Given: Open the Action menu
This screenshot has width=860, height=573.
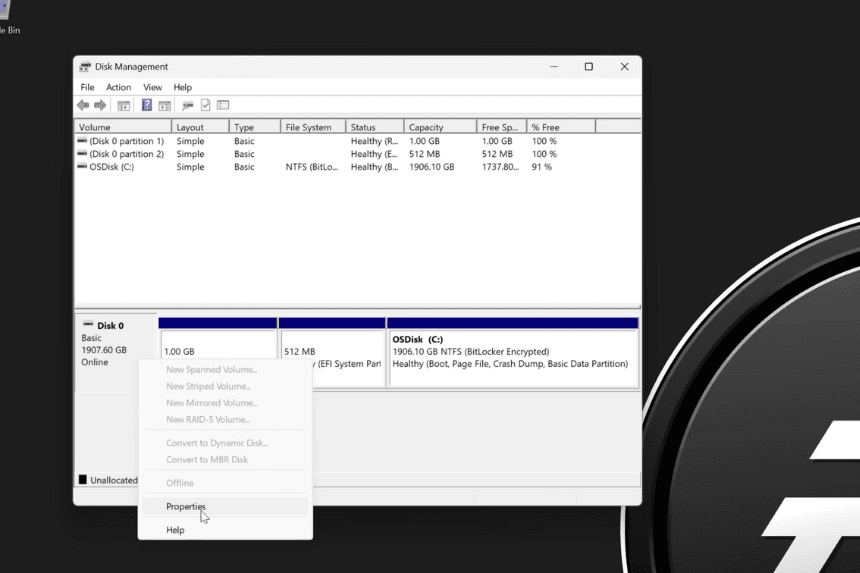Looking at the screenshot, I should pyautogui.click(x=118, y=88).
